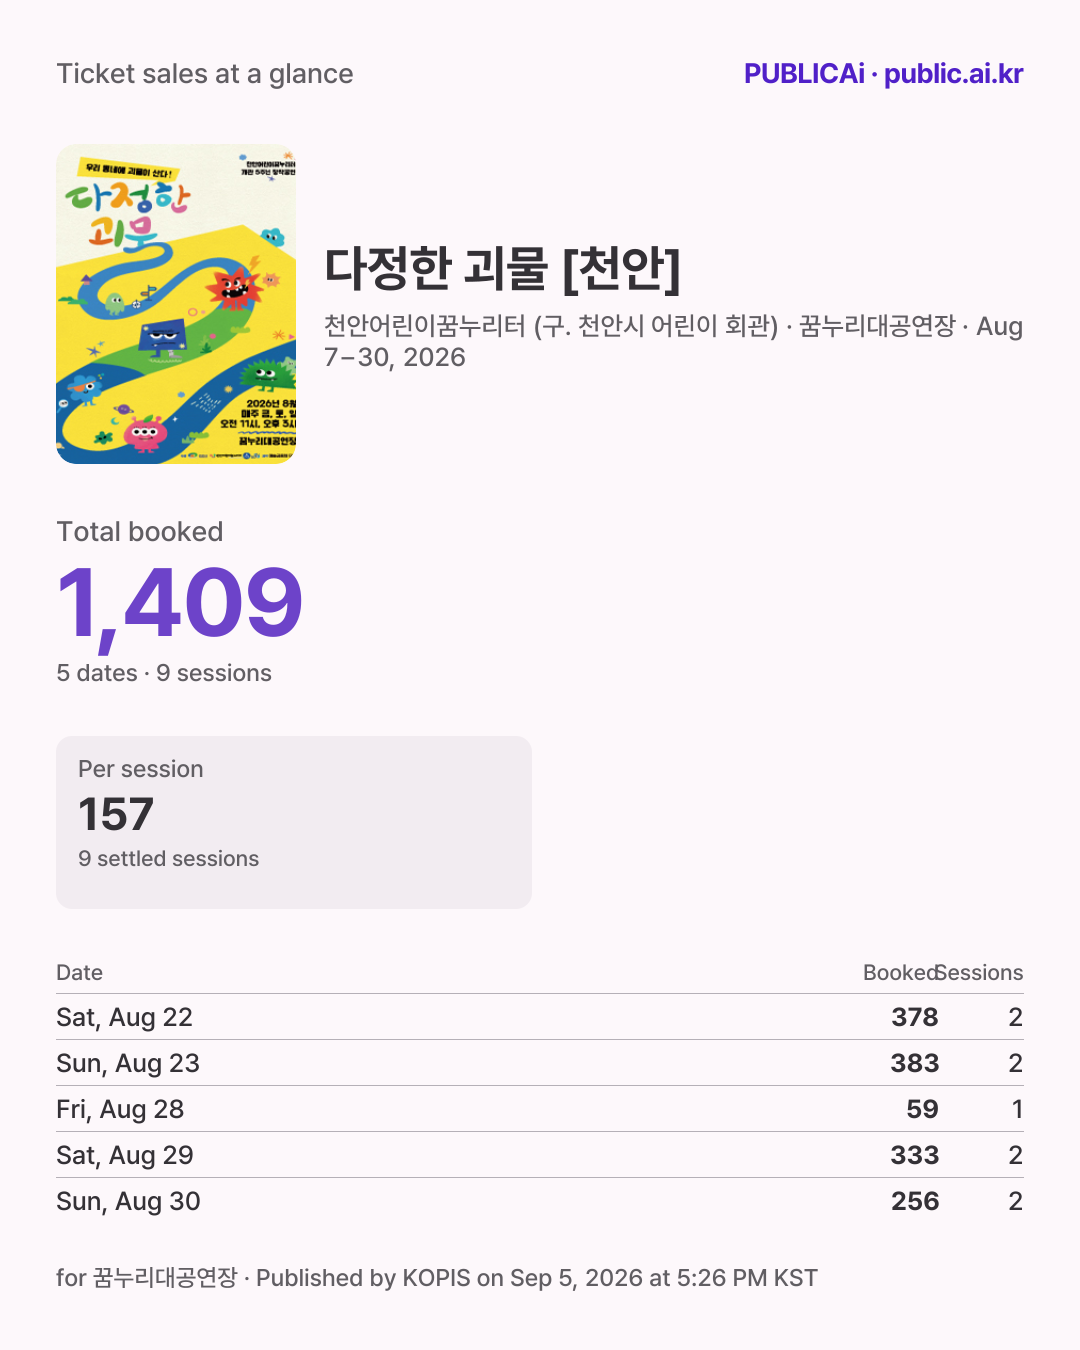
Task: Click the Total booked 1,409 figure
Action: pyautogui.click(x=180, y=602)
